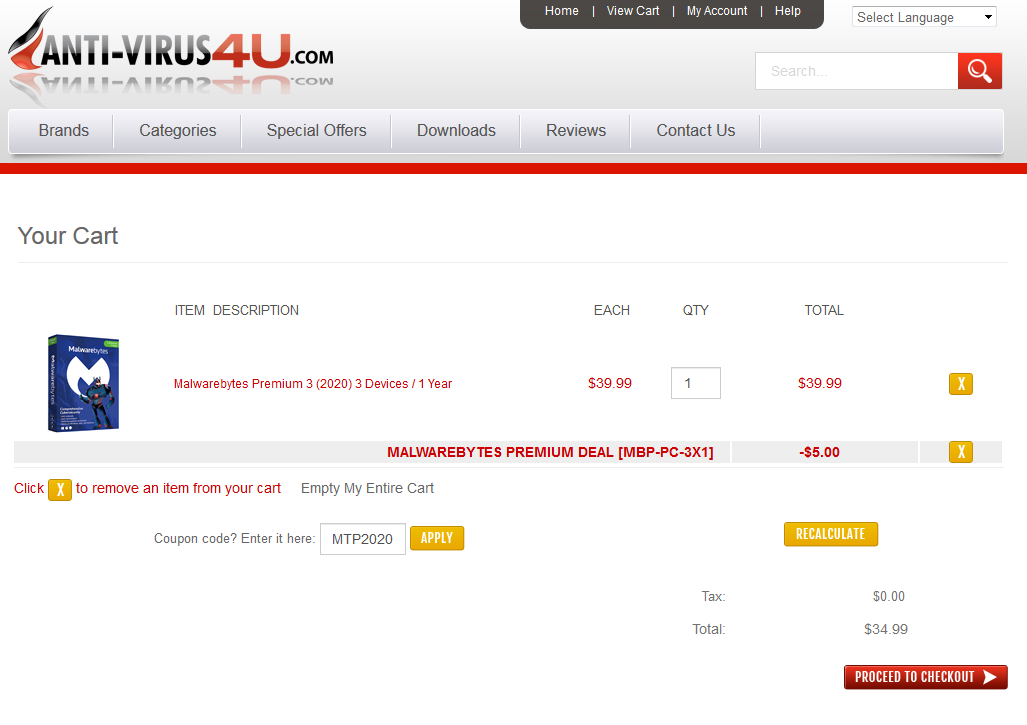This screenshot has width=1027, height=725.
Task: Go to Home in top bar
Action: pyautogui.click(x=561, y=11)
